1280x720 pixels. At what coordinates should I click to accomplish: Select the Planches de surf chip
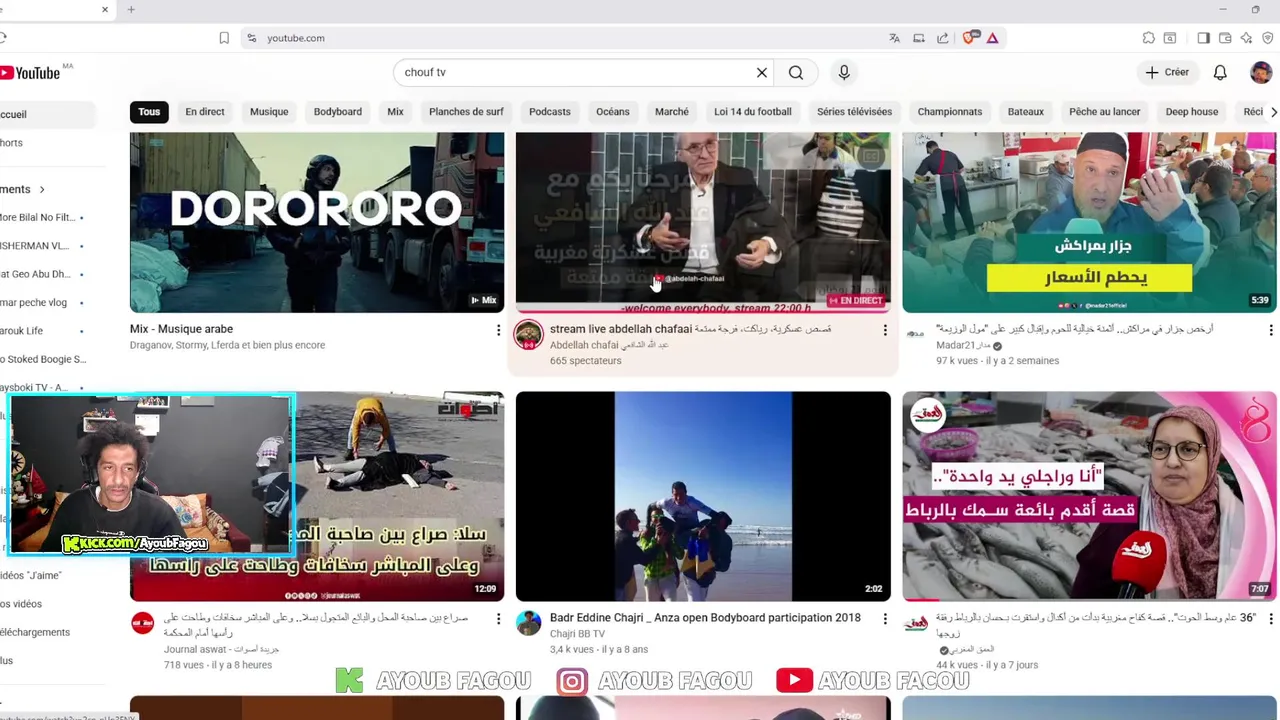pos(466,112)
